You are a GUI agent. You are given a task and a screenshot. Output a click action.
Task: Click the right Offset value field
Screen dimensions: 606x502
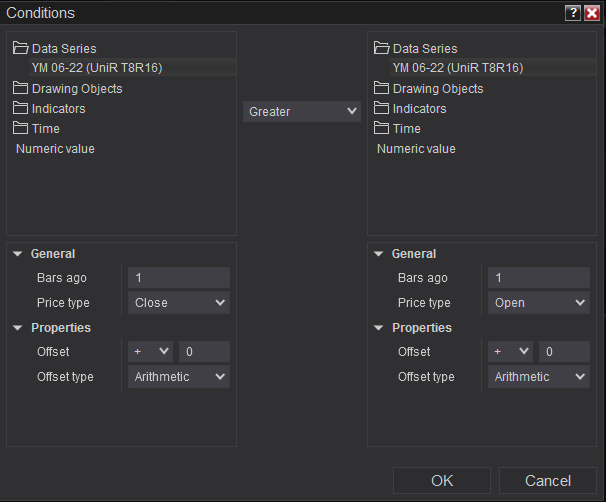pyautogui.click(x=564, y=352)
